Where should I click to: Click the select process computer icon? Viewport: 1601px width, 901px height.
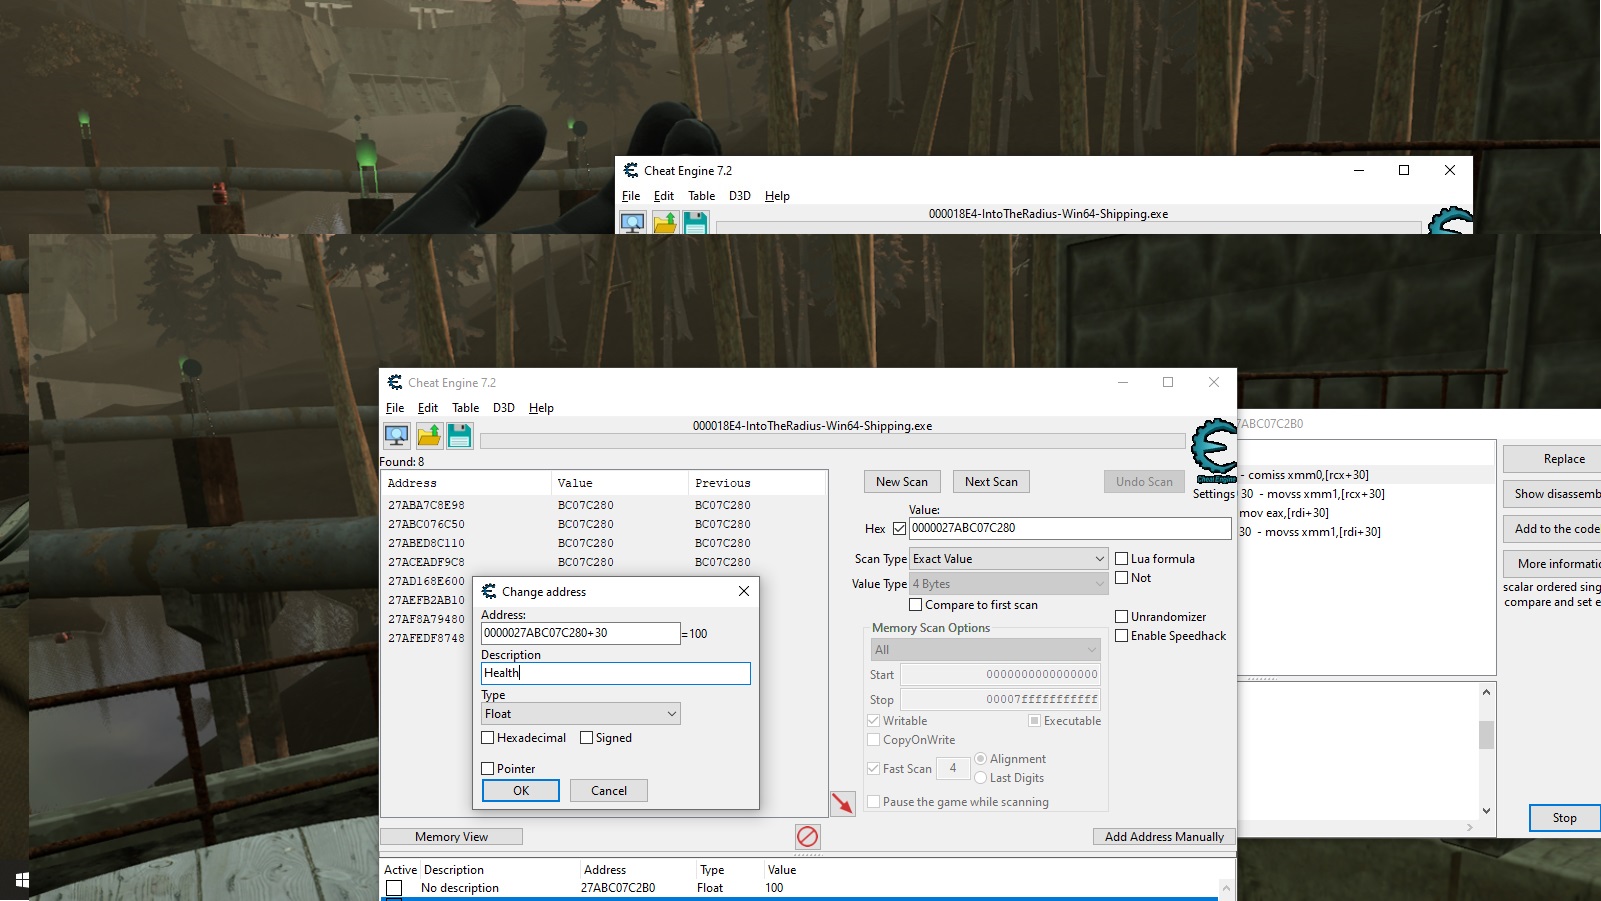[x=397, y=436]
